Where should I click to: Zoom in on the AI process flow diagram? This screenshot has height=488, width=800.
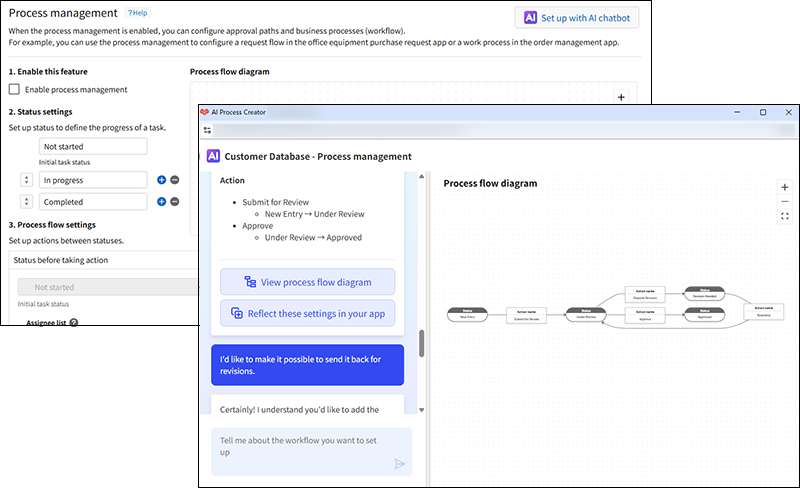pyautogui.click(x=784, y=187)
